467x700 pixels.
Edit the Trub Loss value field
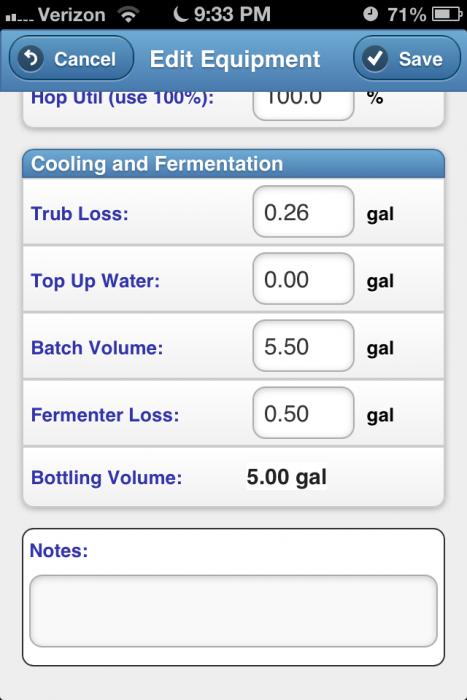[304, 212]
